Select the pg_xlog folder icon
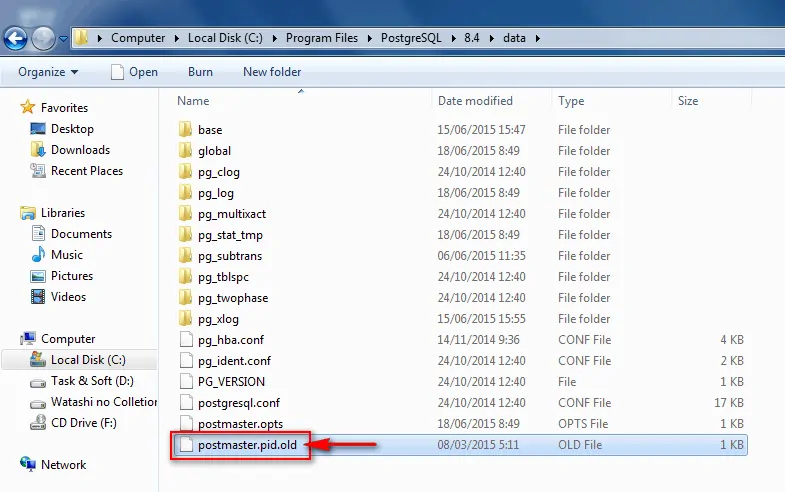785x492 pixels. coord(185,318)
